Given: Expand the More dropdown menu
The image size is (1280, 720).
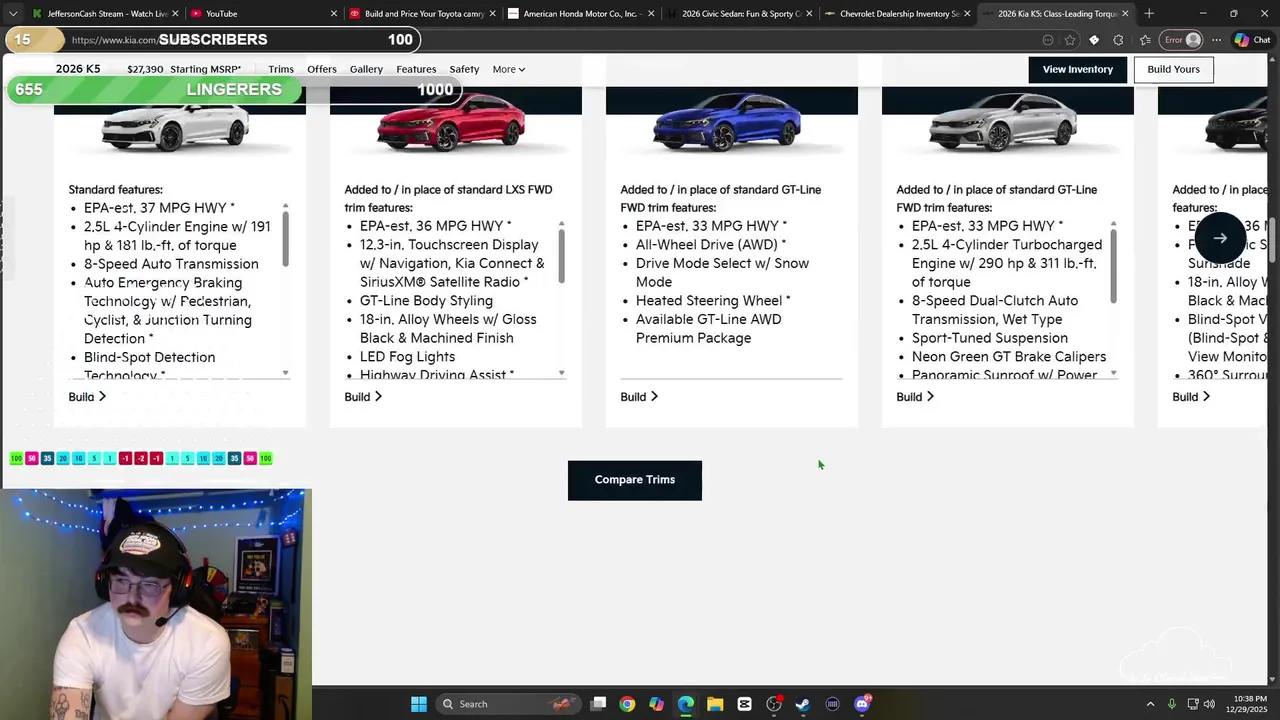Looking at the screenshot, I should (x=508, y=69).
